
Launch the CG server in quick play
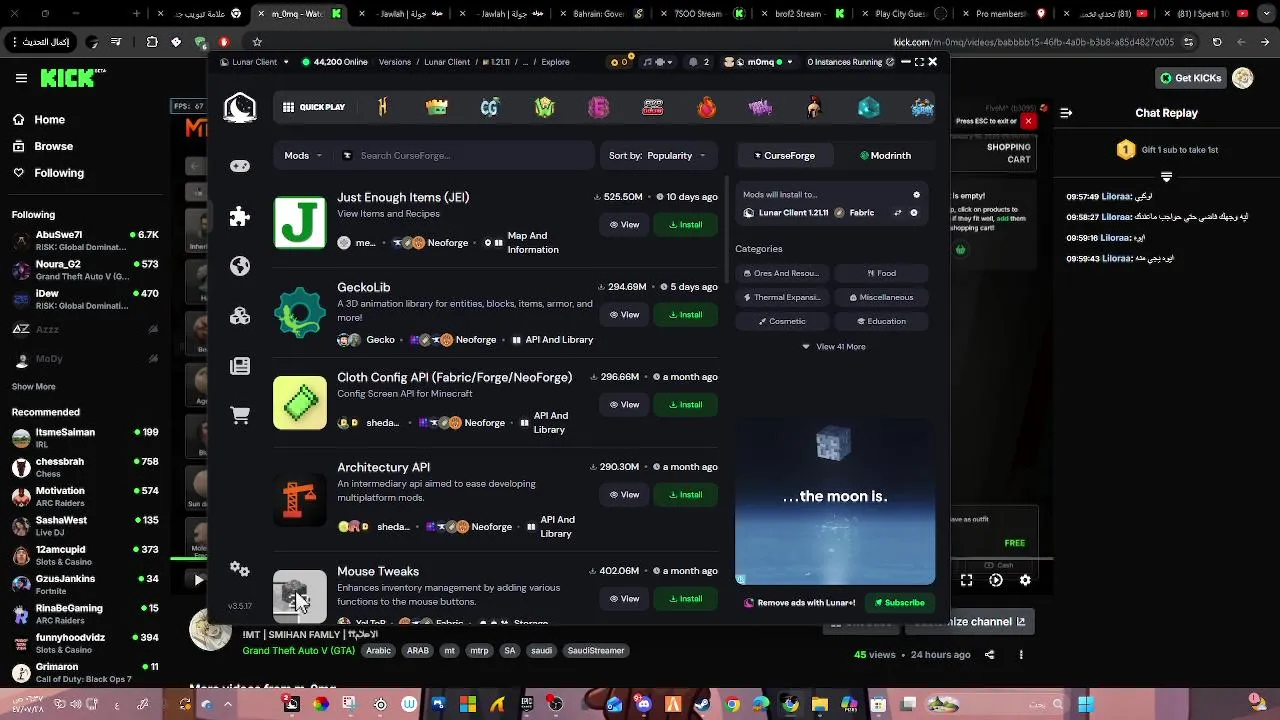tap(490, 107)
